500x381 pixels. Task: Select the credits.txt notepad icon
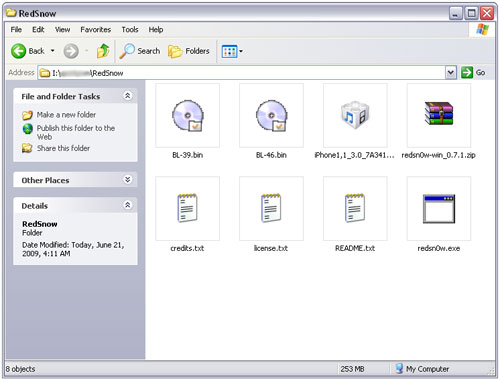pos(187,208)
